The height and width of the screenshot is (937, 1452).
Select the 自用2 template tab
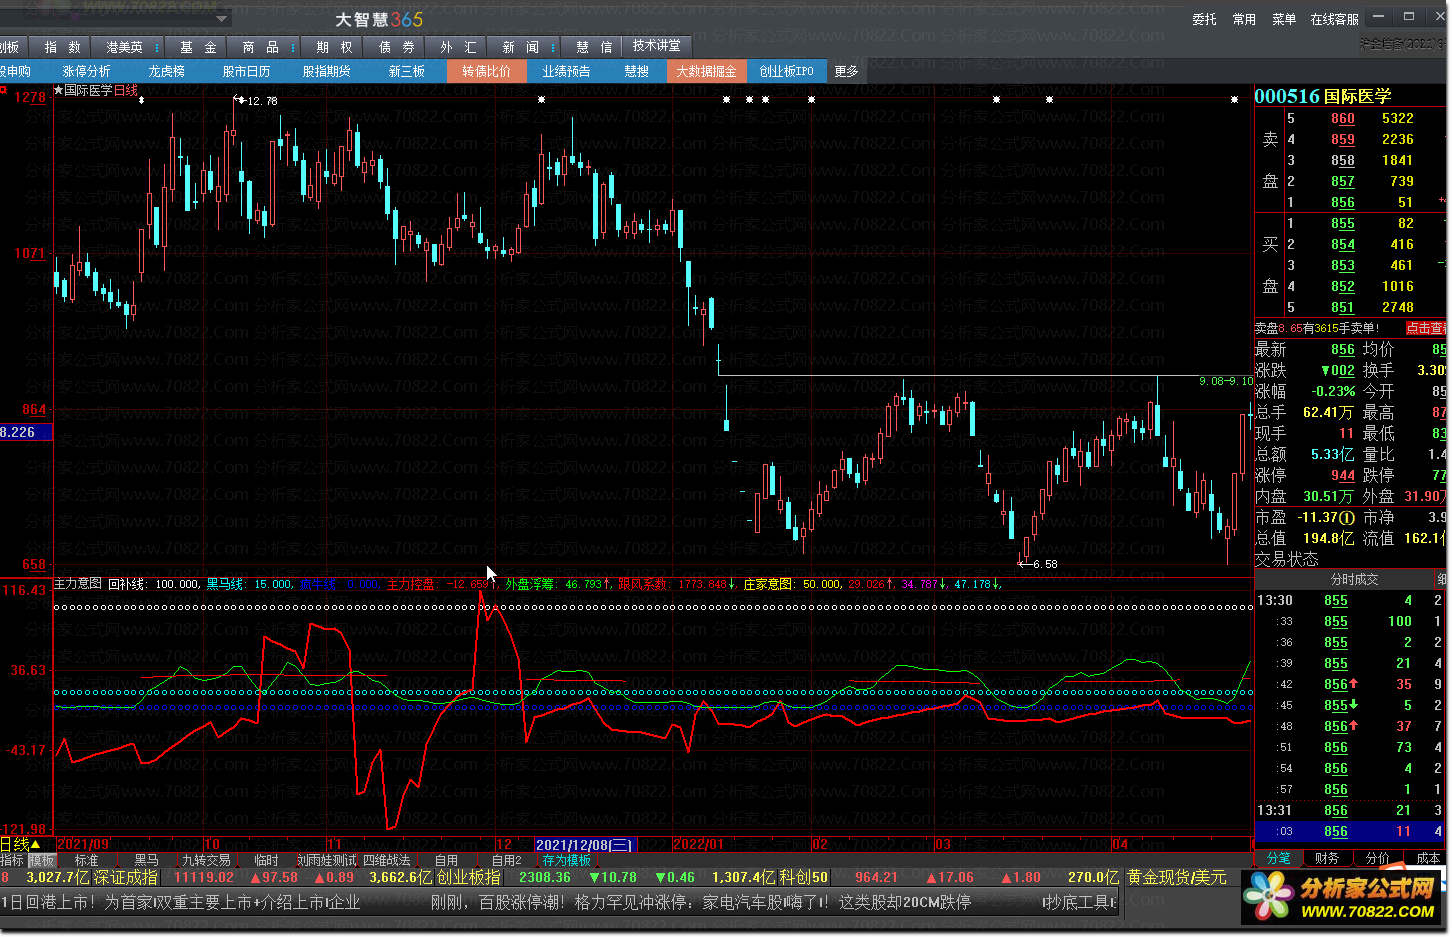pyautogui.click(x=506, y=860)
